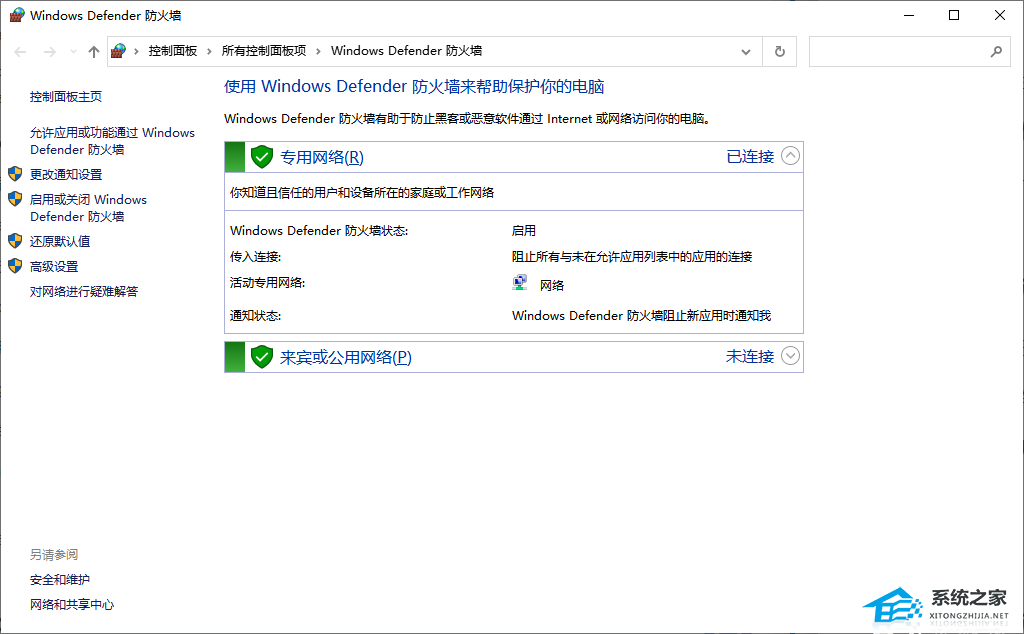Click the 来宾或公用网络(P) heading
Image resolution: width=1024 pixels, height=634 pixels.
click(x=346, y=357)
